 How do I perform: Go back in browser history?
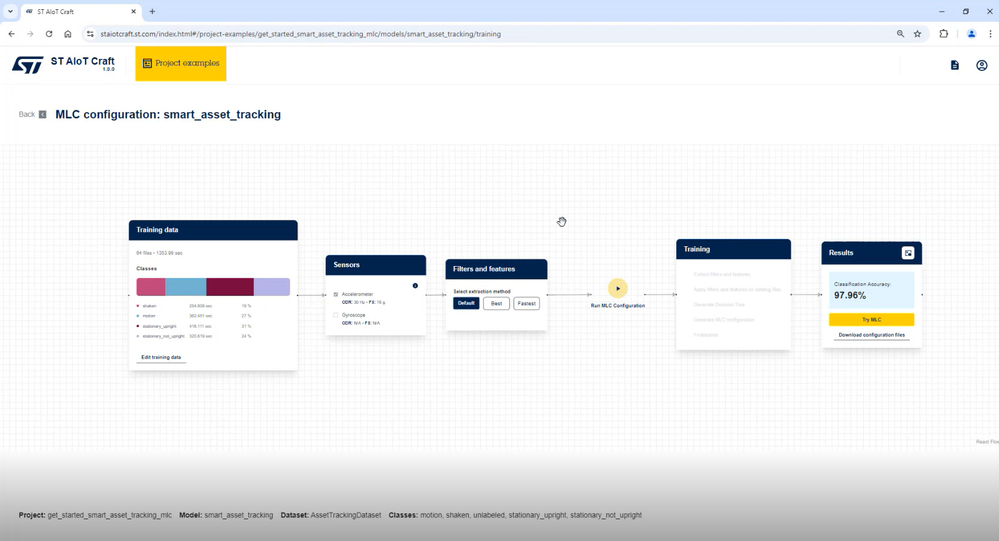pos(11,34)
